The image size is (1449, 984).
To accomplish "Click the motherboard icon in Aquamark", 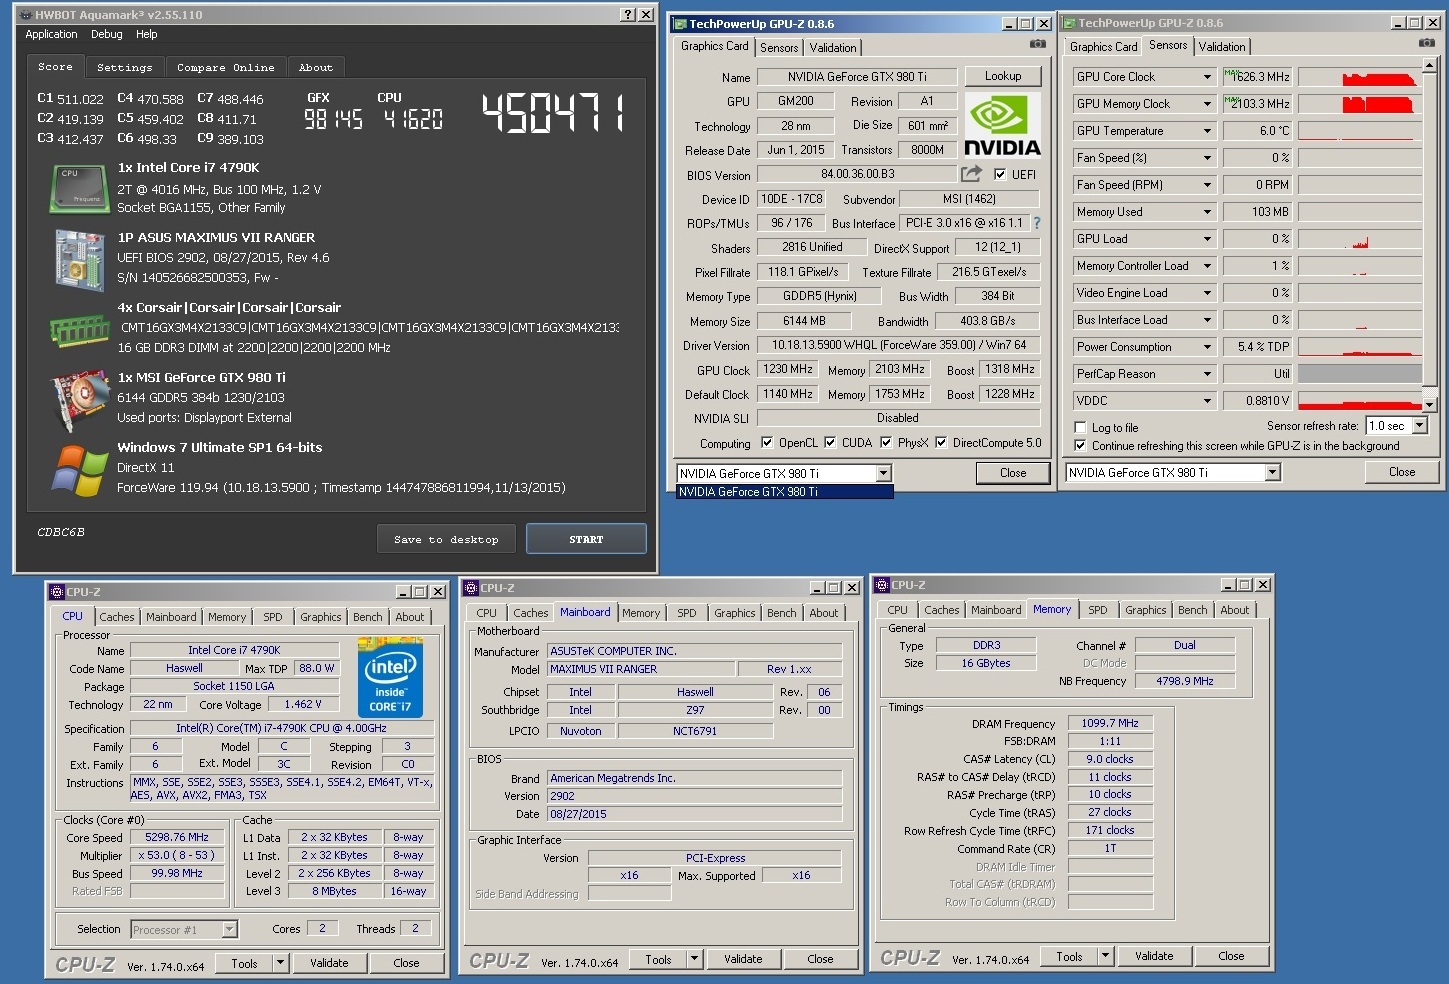I will pos(80,259).
